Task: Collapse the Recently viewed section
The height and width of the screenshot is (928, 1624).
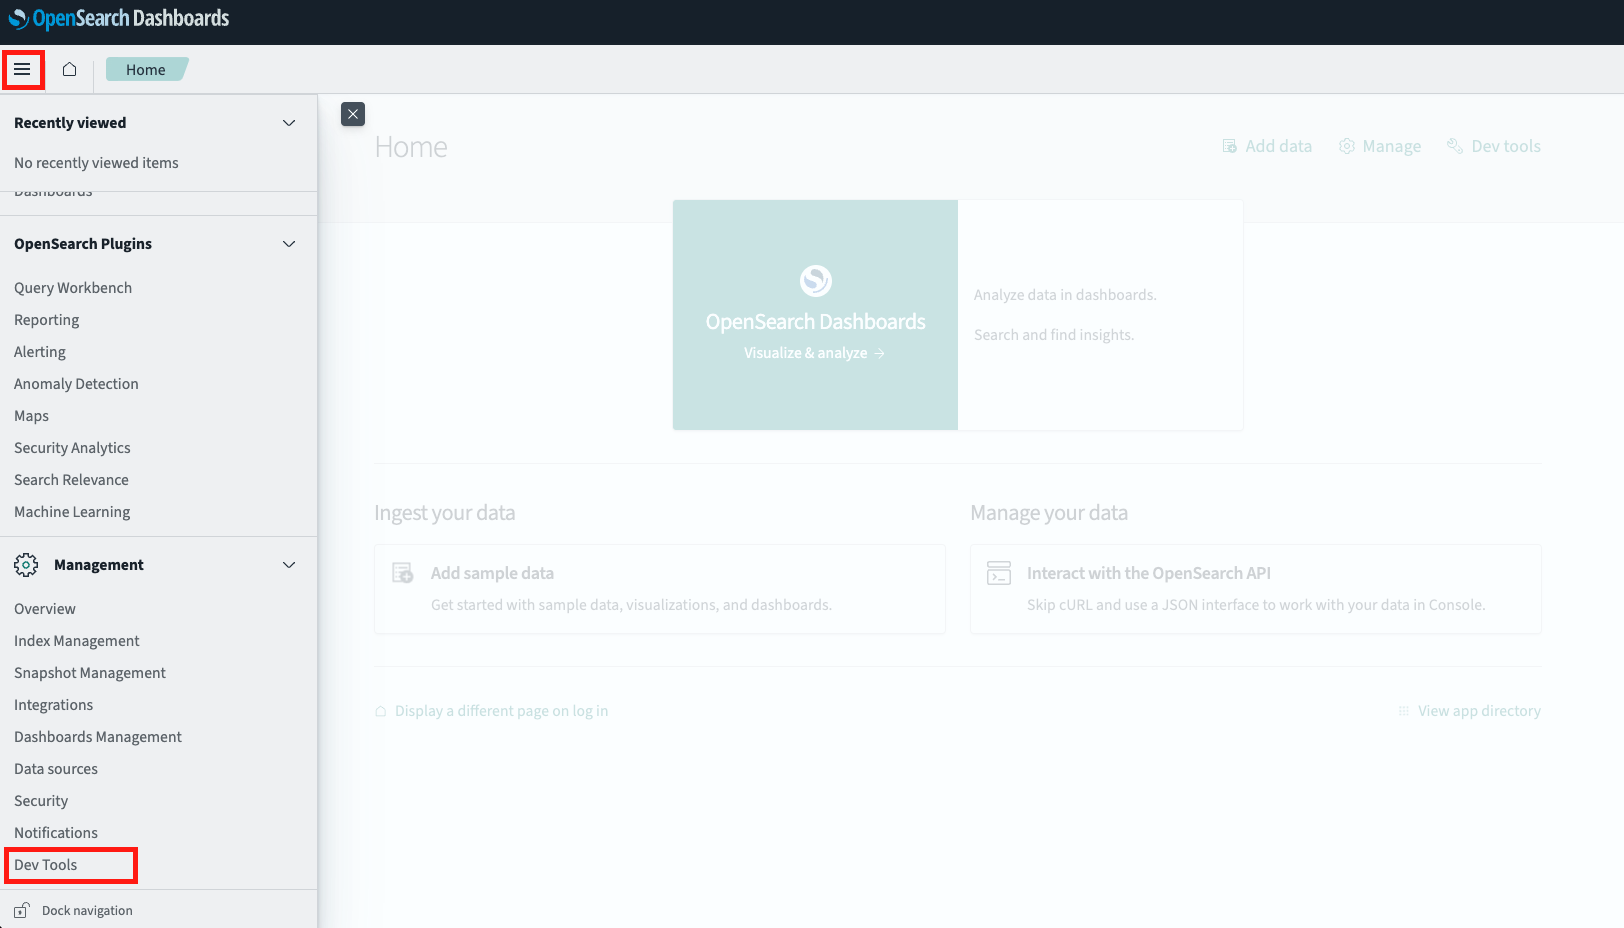Action: 289,122
